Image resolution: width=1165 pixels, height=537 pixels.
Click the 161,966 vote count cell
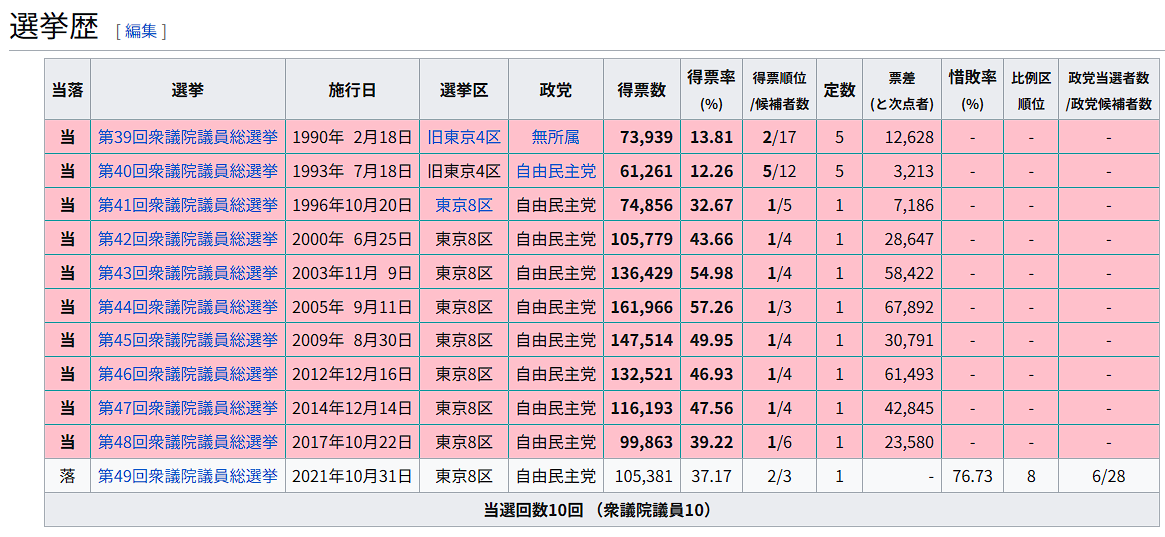point(641,307)
